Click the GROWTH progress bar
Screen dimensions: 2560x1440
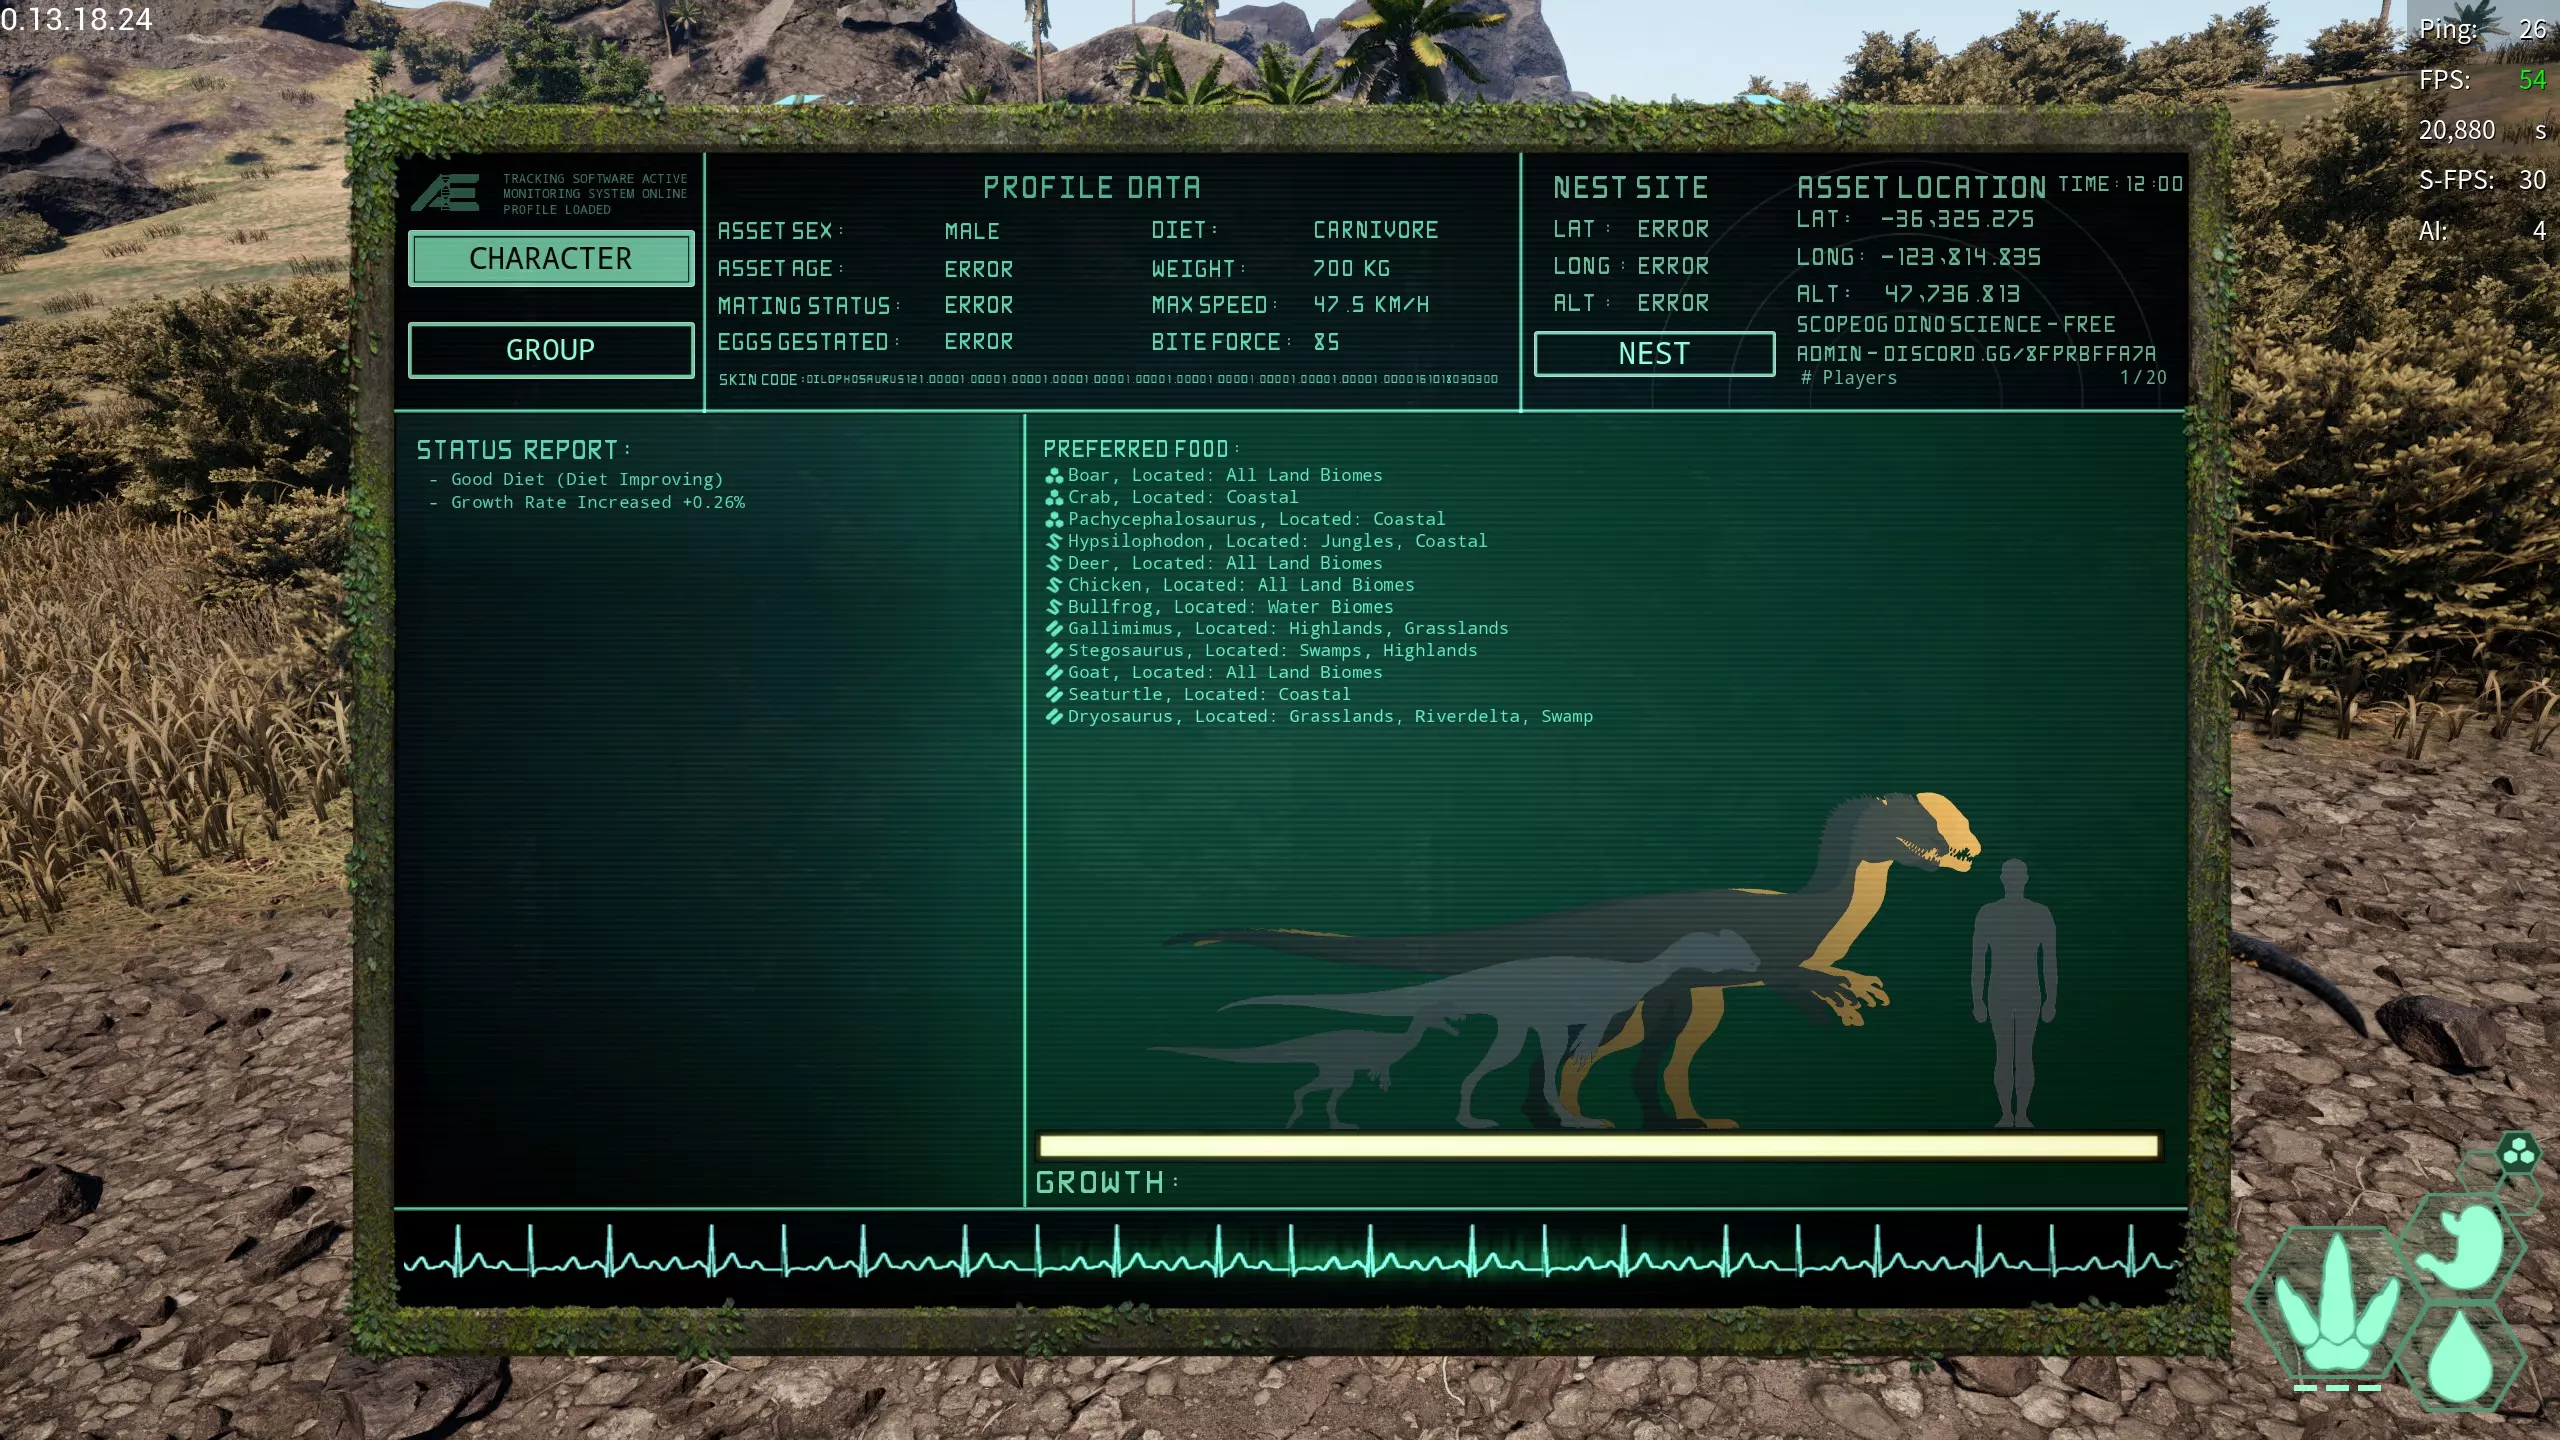(x=1599, y=1146)
